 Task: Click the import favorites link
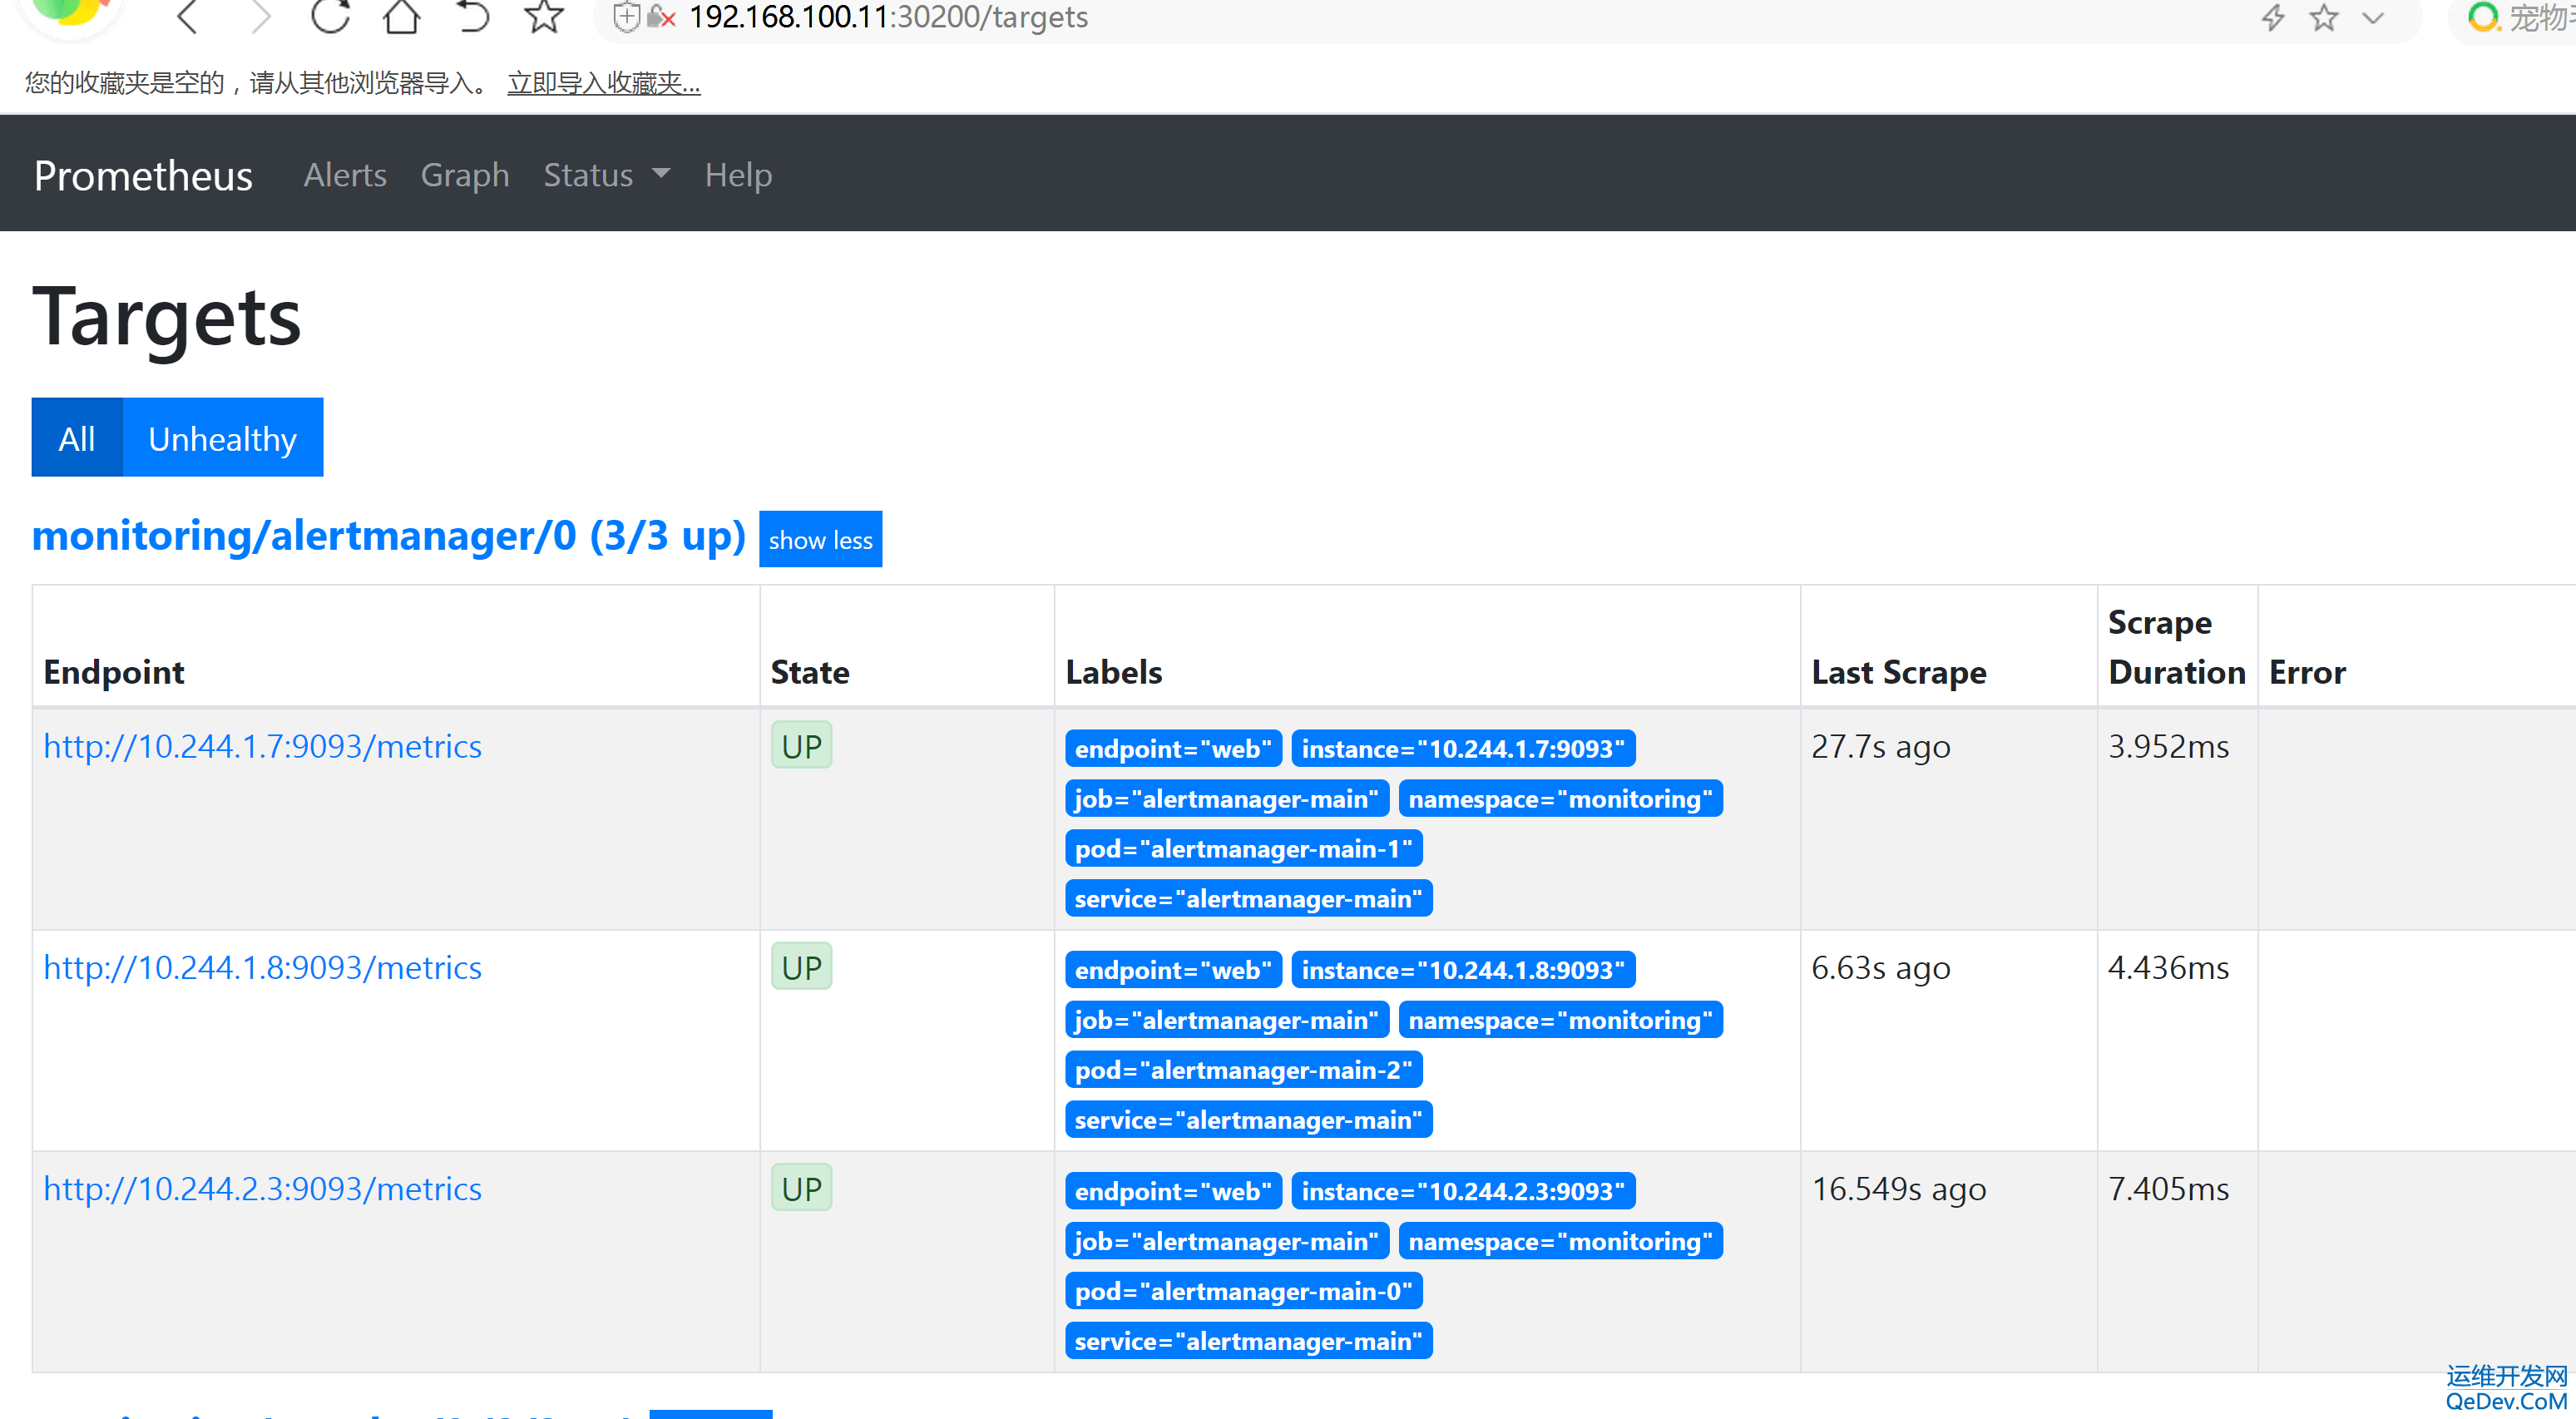[x=604, y=83]
